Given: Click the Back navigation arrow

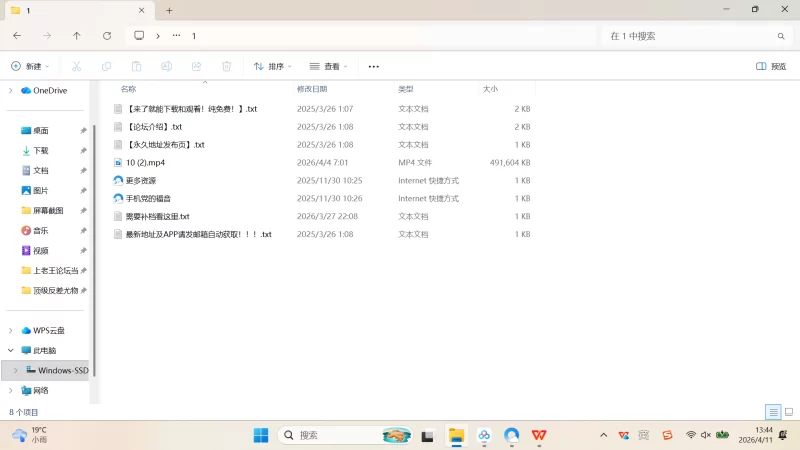Looking at the screenshot, I should pos(17,35).
